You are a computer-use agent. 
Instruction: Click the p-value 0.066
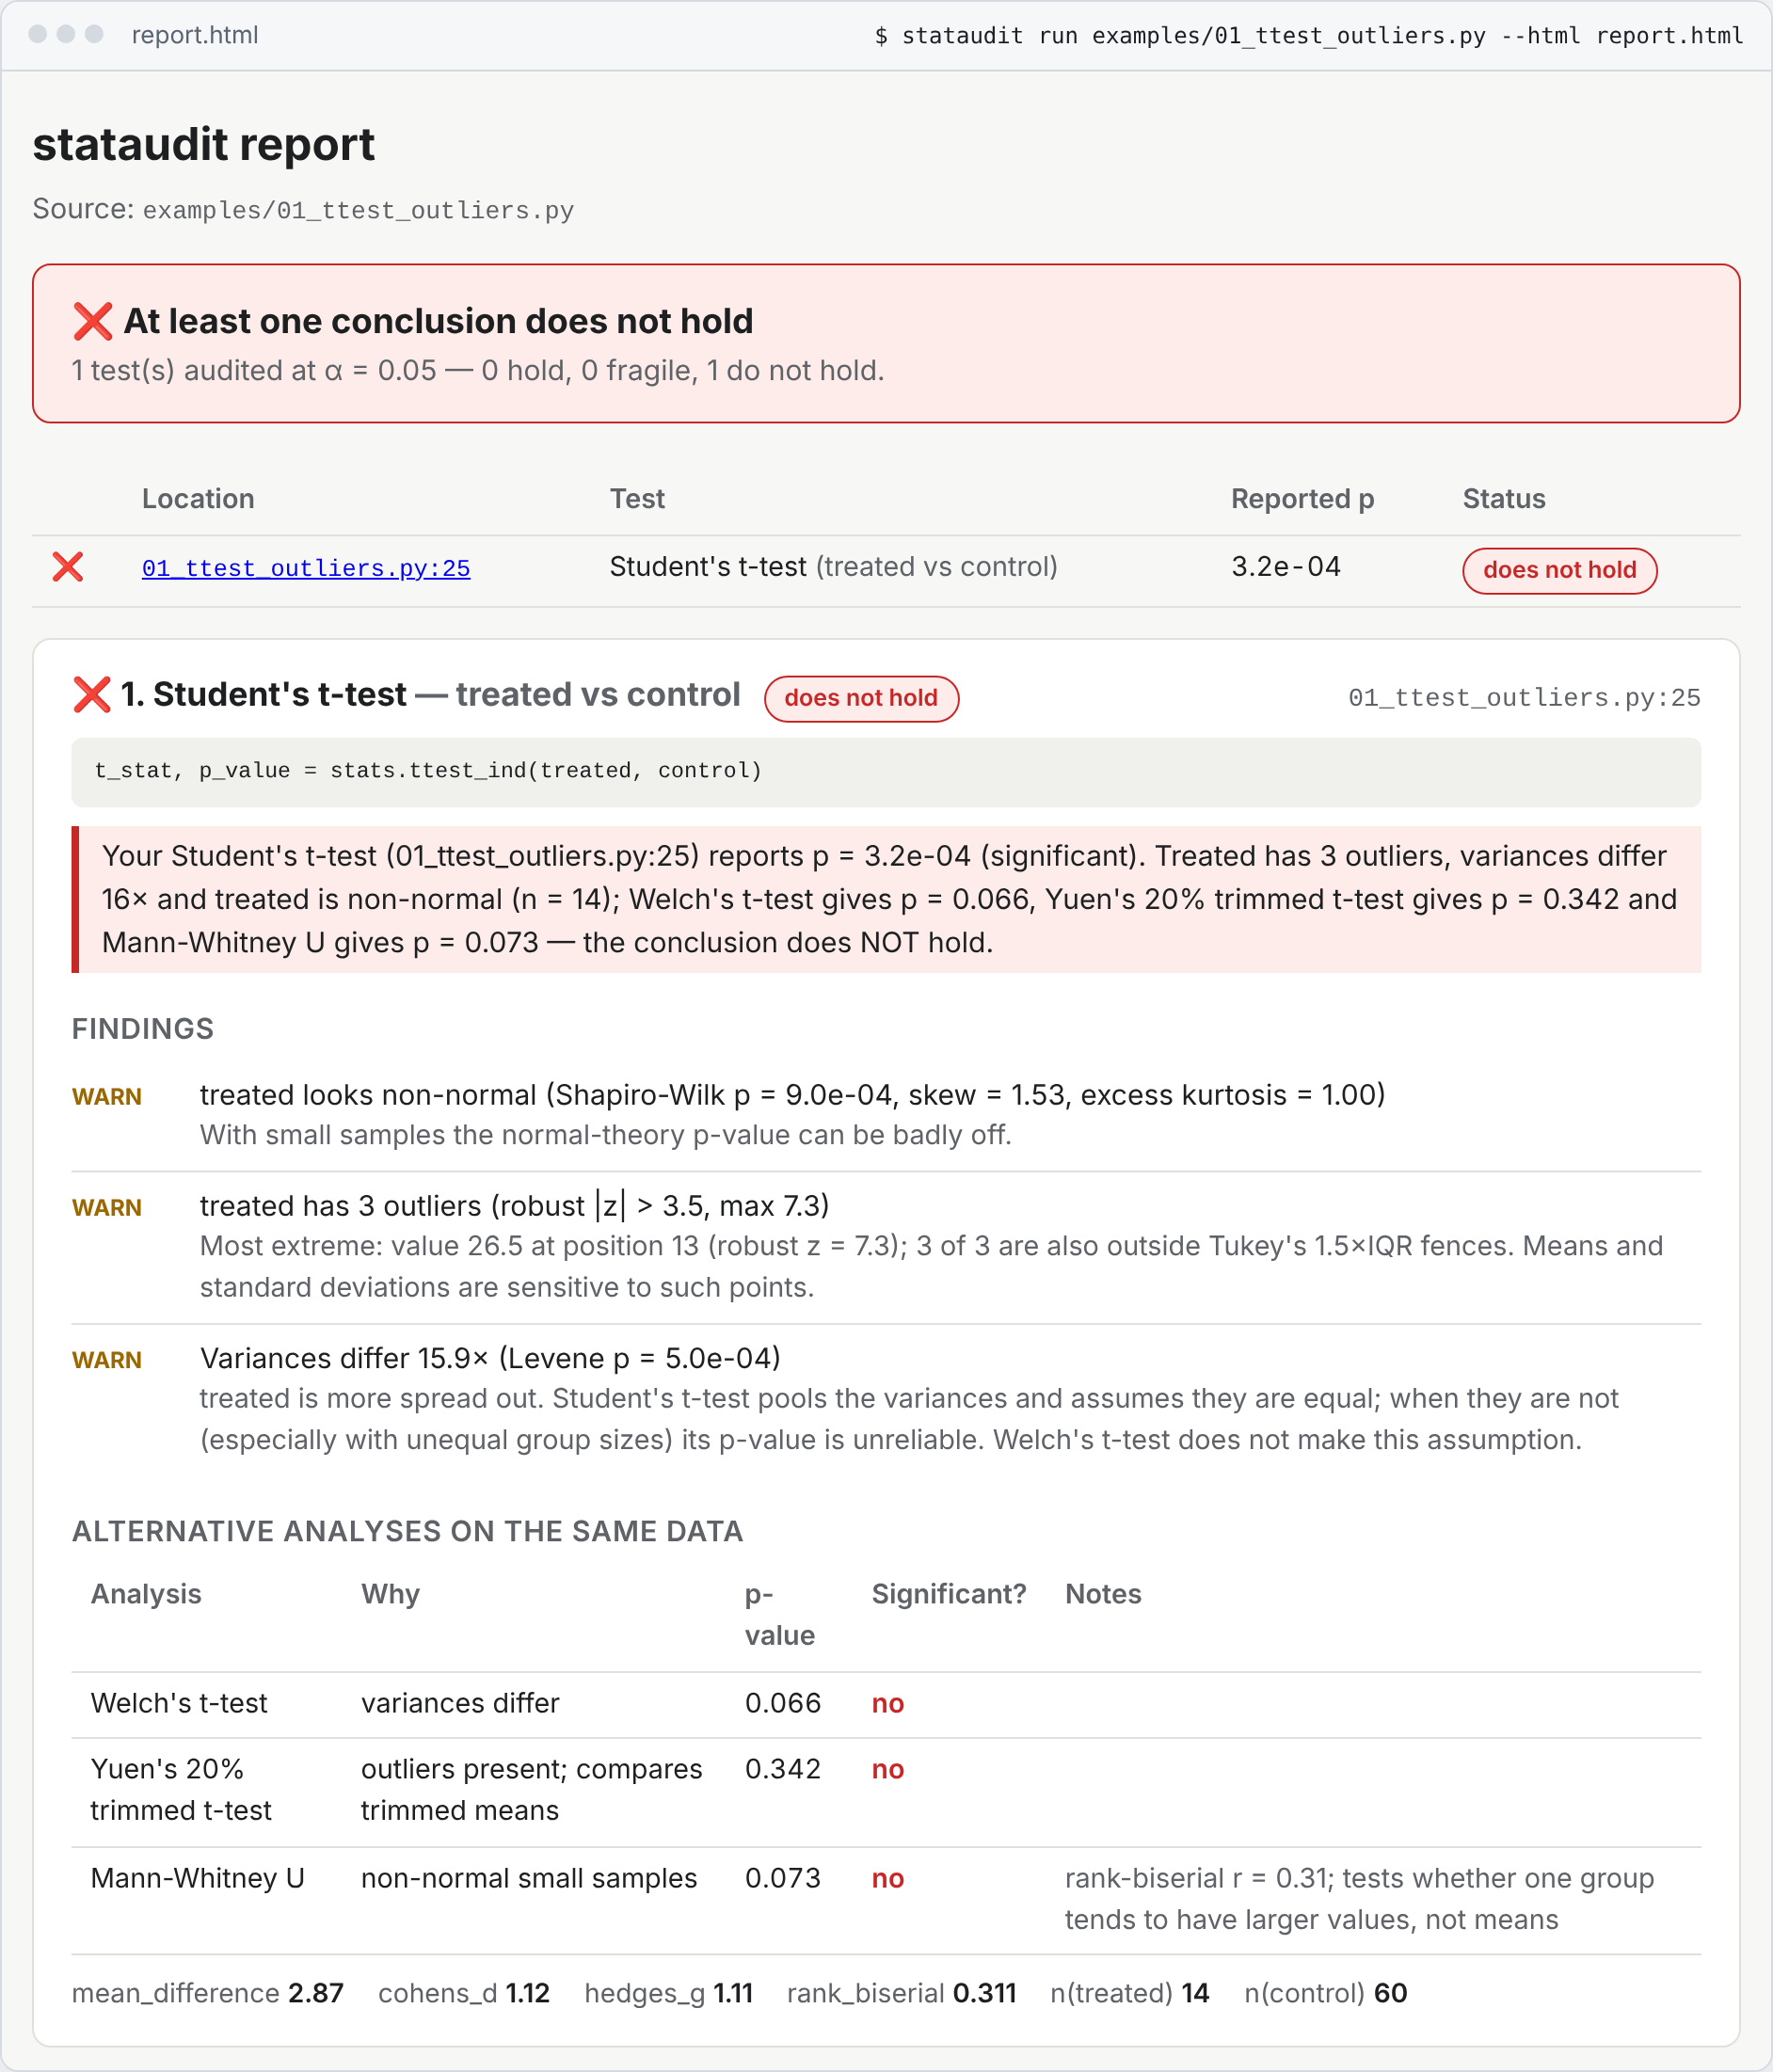pyautogui.click(x=783, y=1704)
